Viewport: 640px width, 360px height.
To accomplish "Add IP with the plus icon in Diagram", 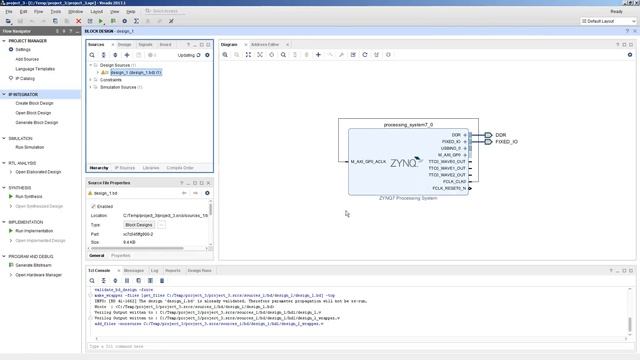I will tap(318, 55).
